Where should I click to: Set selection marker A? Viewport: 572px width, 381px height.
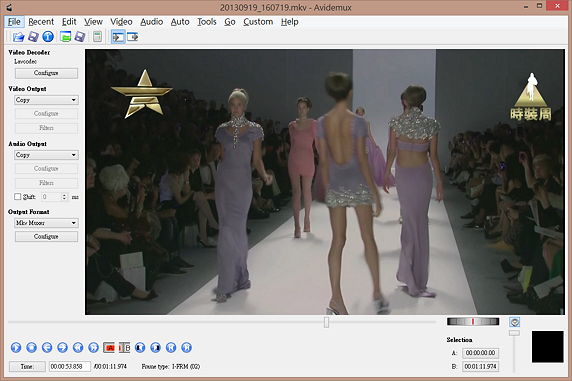tap(109, 347)
